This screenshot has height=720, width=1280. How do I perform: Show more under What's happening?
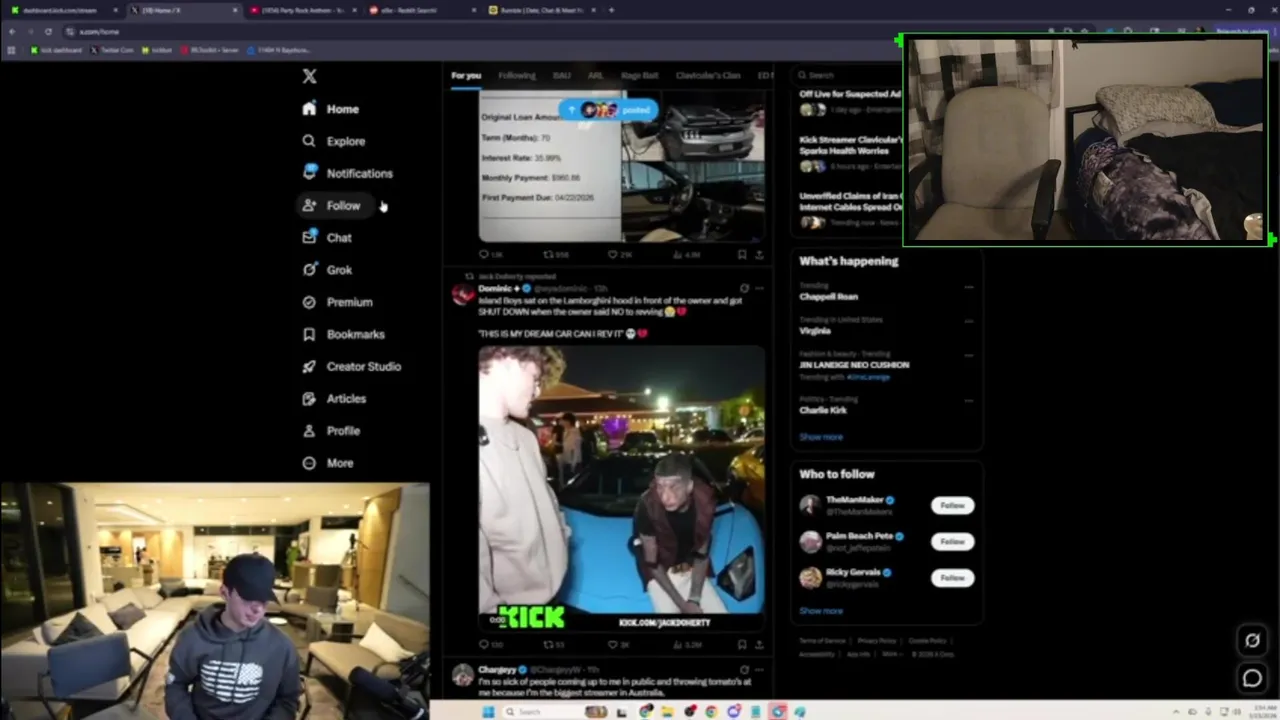(821, 437)
